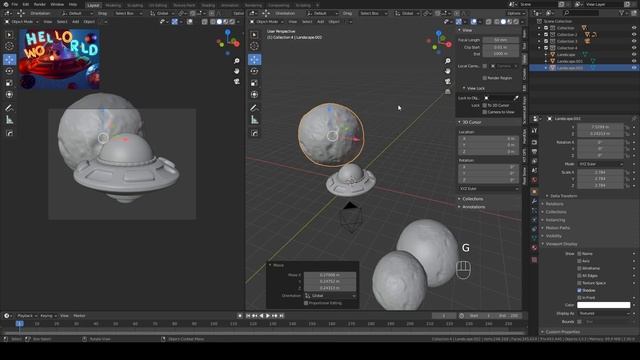The width and height of the screenshot is (640, 360).
Task: Toggle the Axis checkbox in Viewport Display
Action: [579, 261]
